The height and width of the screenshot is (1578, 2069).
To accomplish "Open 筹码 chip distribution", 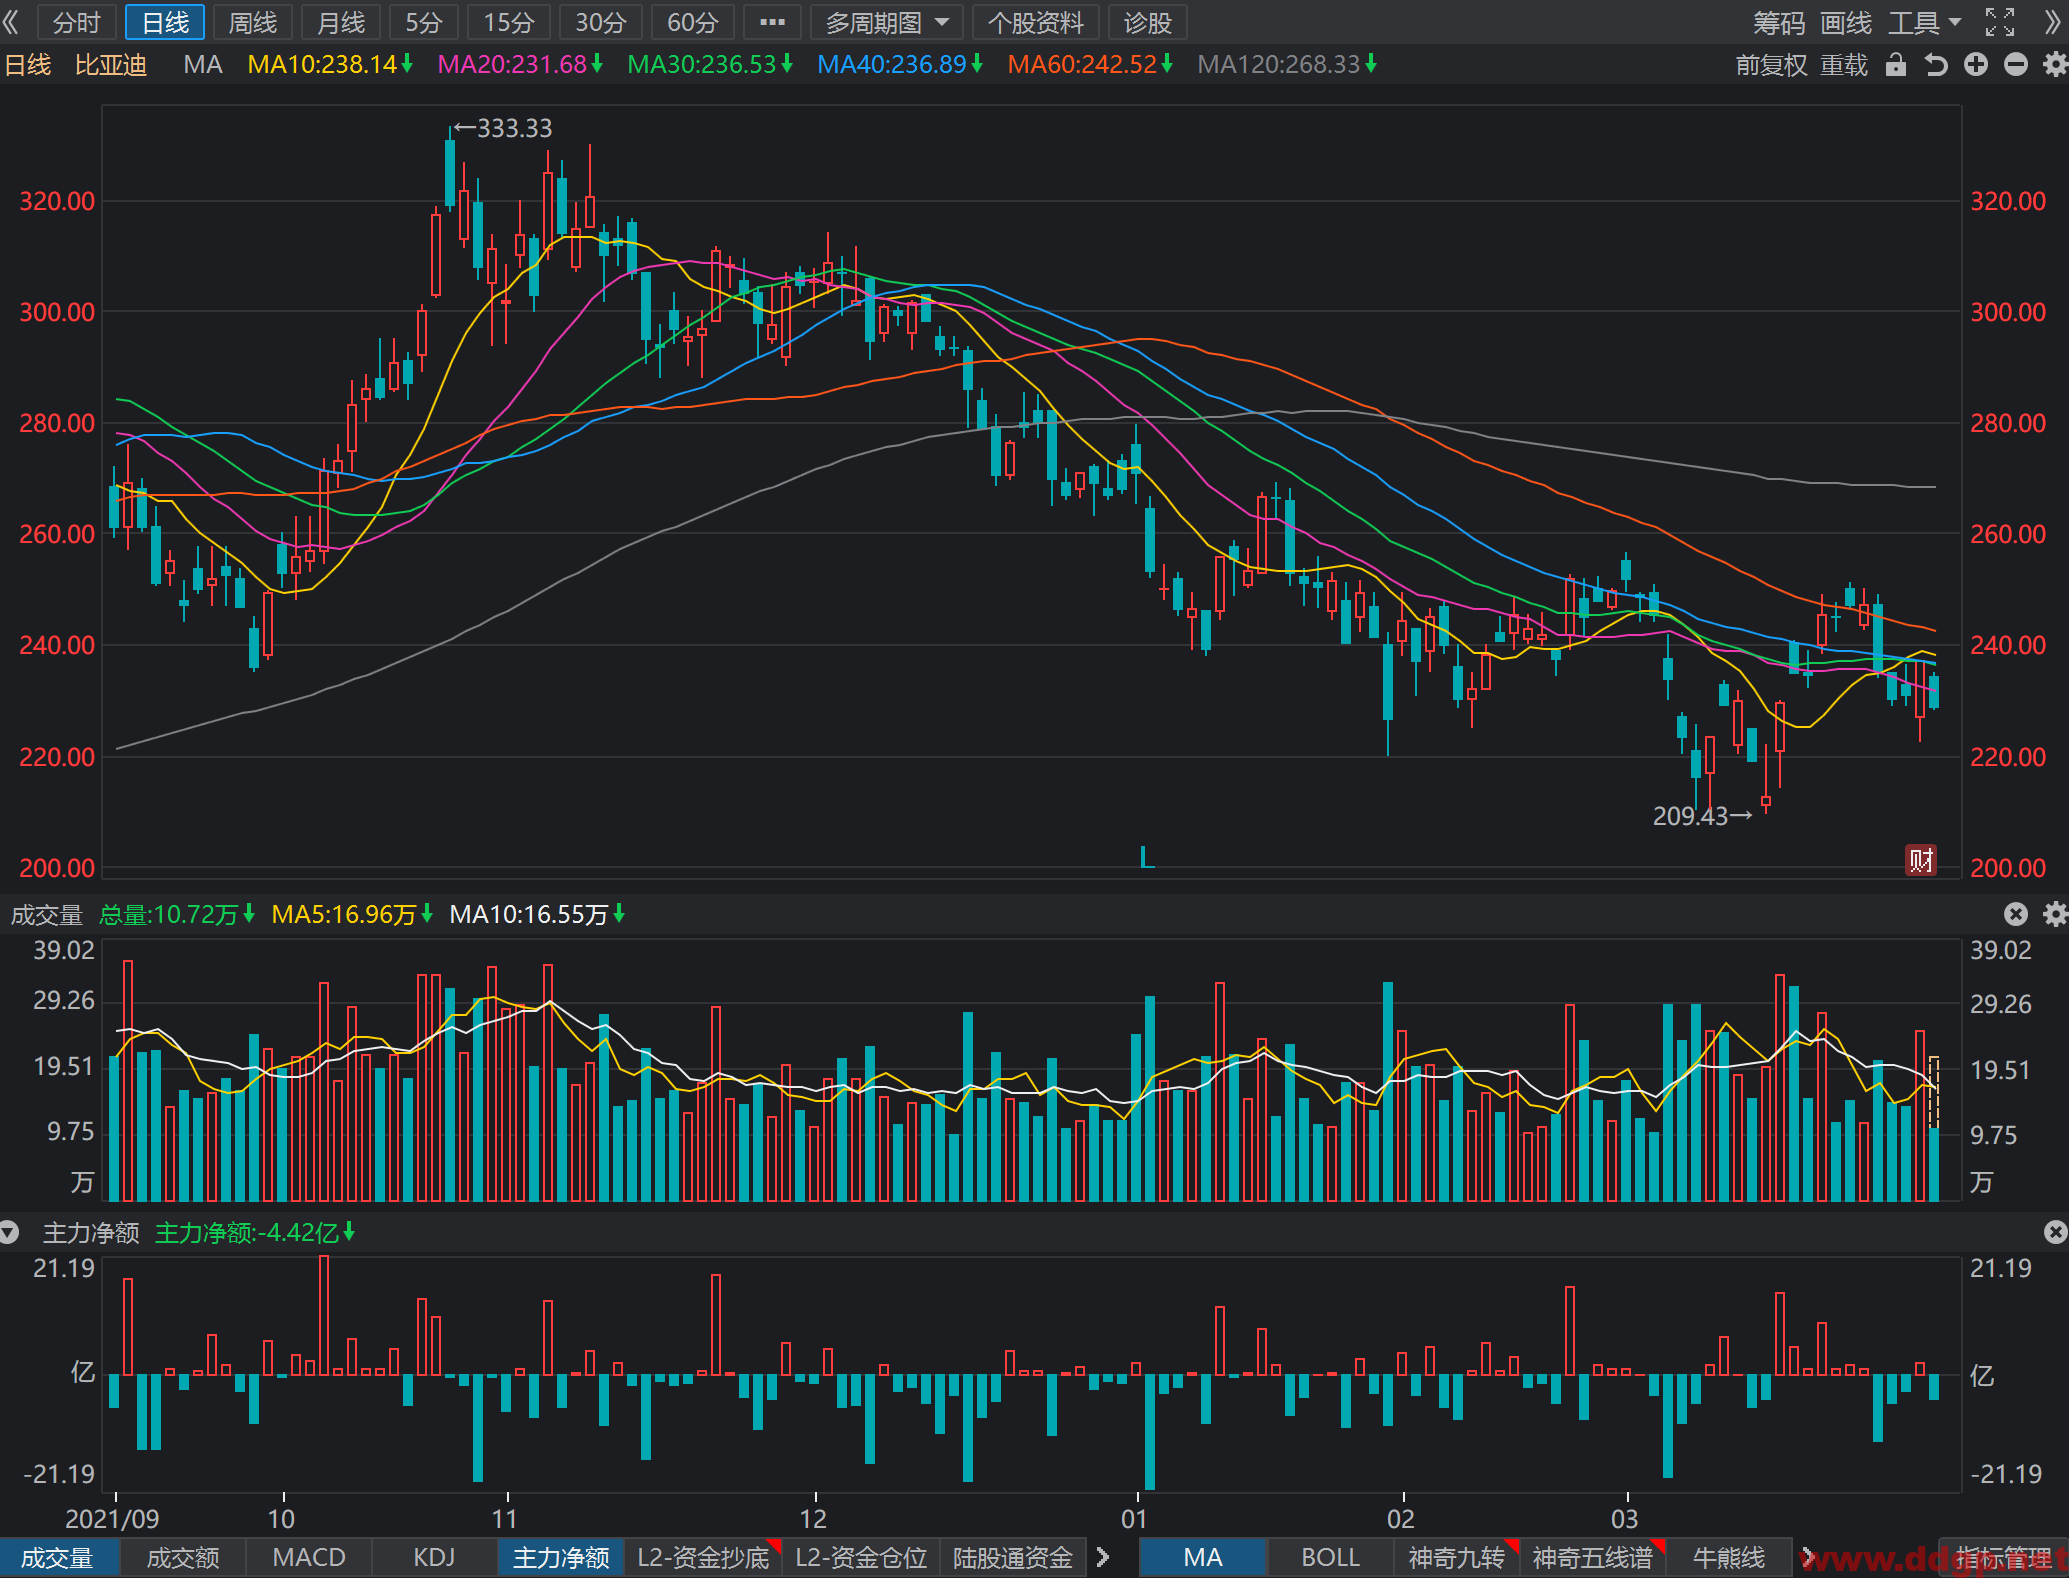I will 1779,22.
